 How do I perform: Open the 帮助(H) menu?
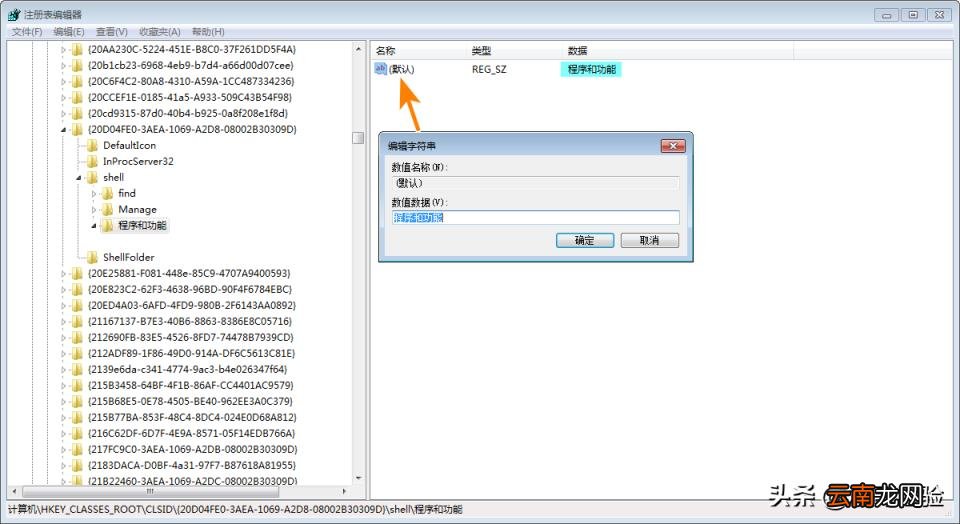[x=208, y=32]
